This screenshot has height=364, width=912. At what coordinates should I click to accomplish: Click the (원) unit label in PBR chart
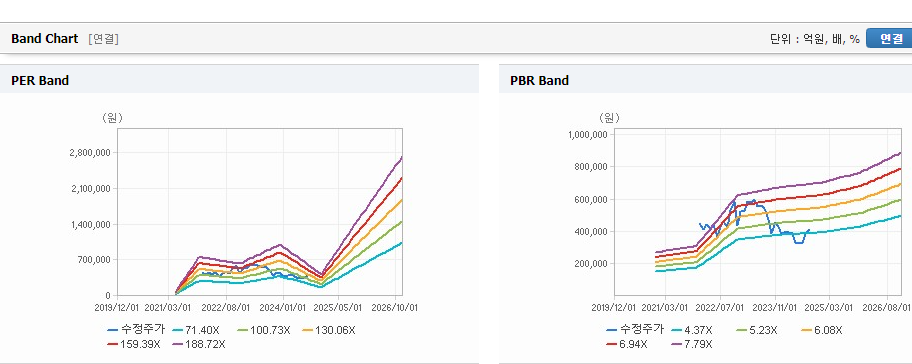(610, 118)
